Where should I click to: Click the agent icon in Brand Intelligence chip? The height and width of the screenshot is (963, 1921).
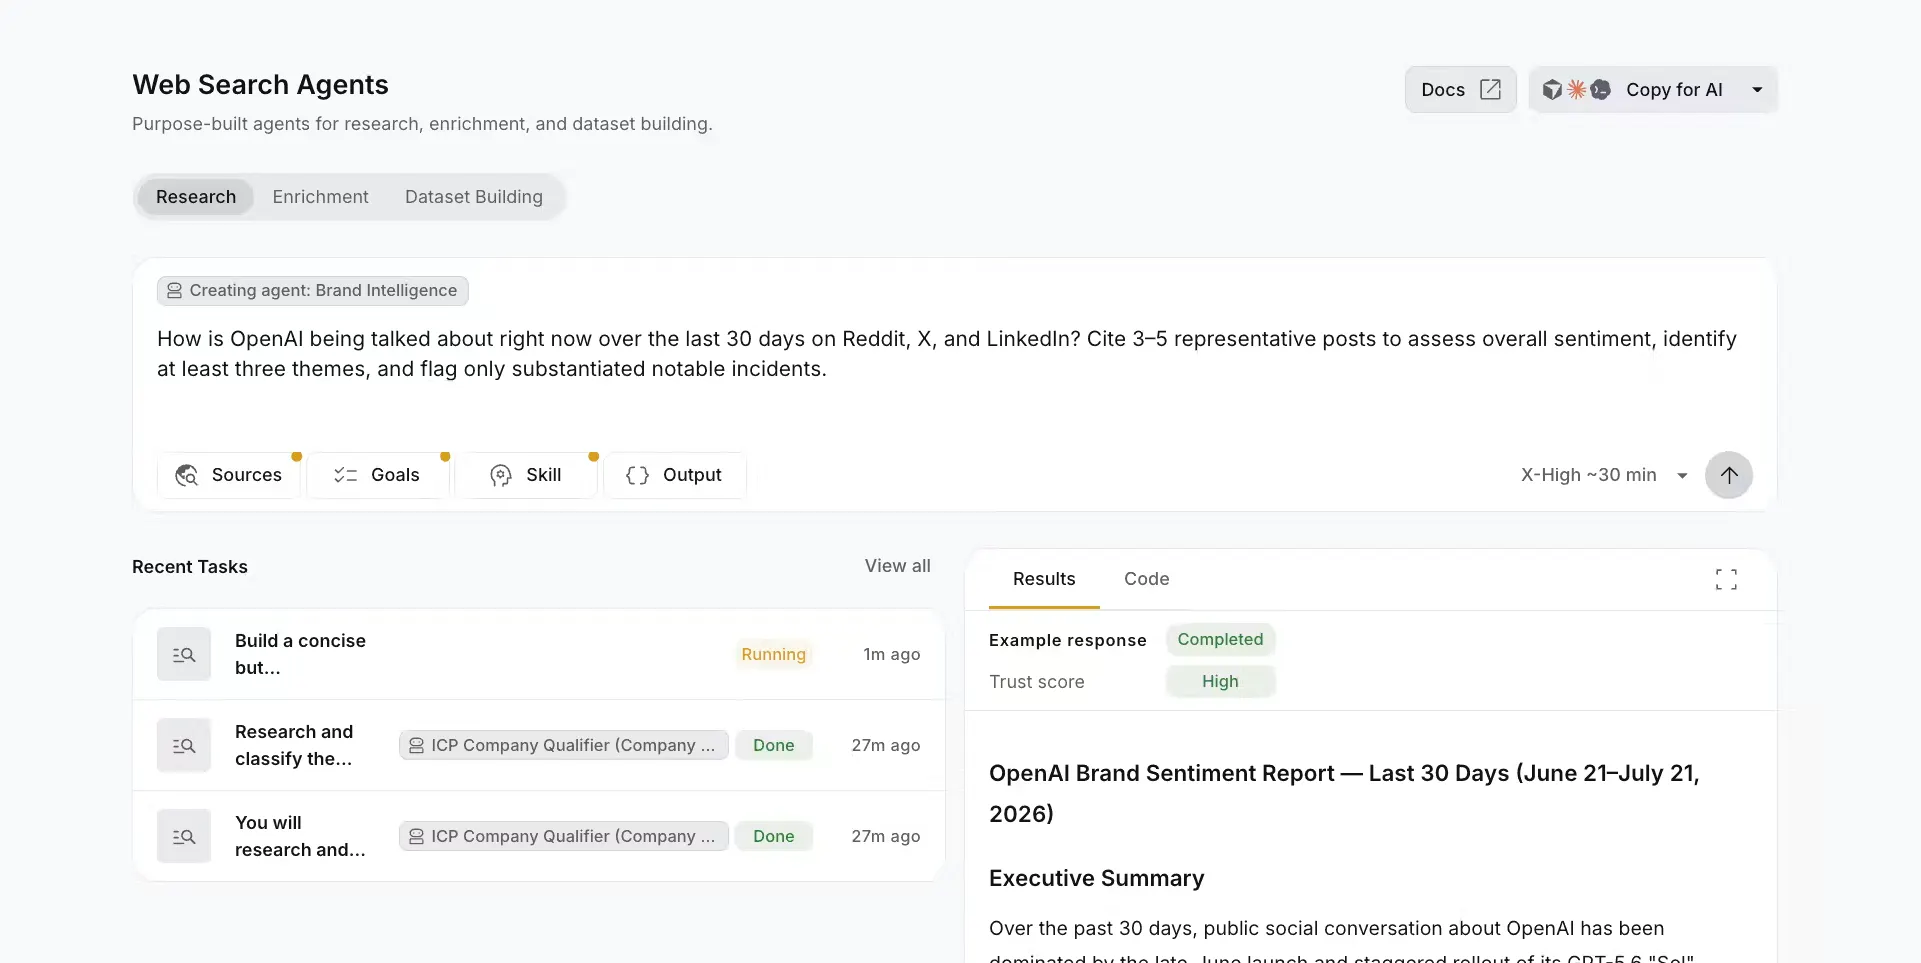click(x=174, y=290)
